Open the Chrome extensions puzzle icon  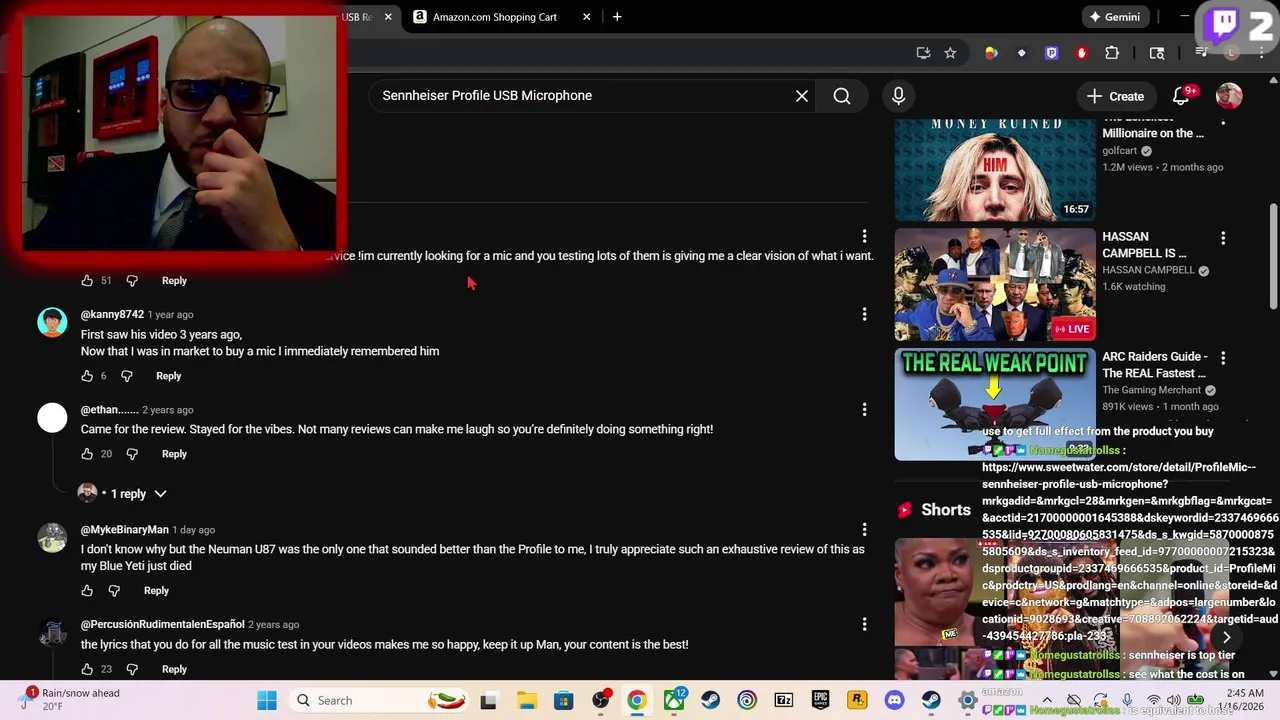coord(1112,53)
